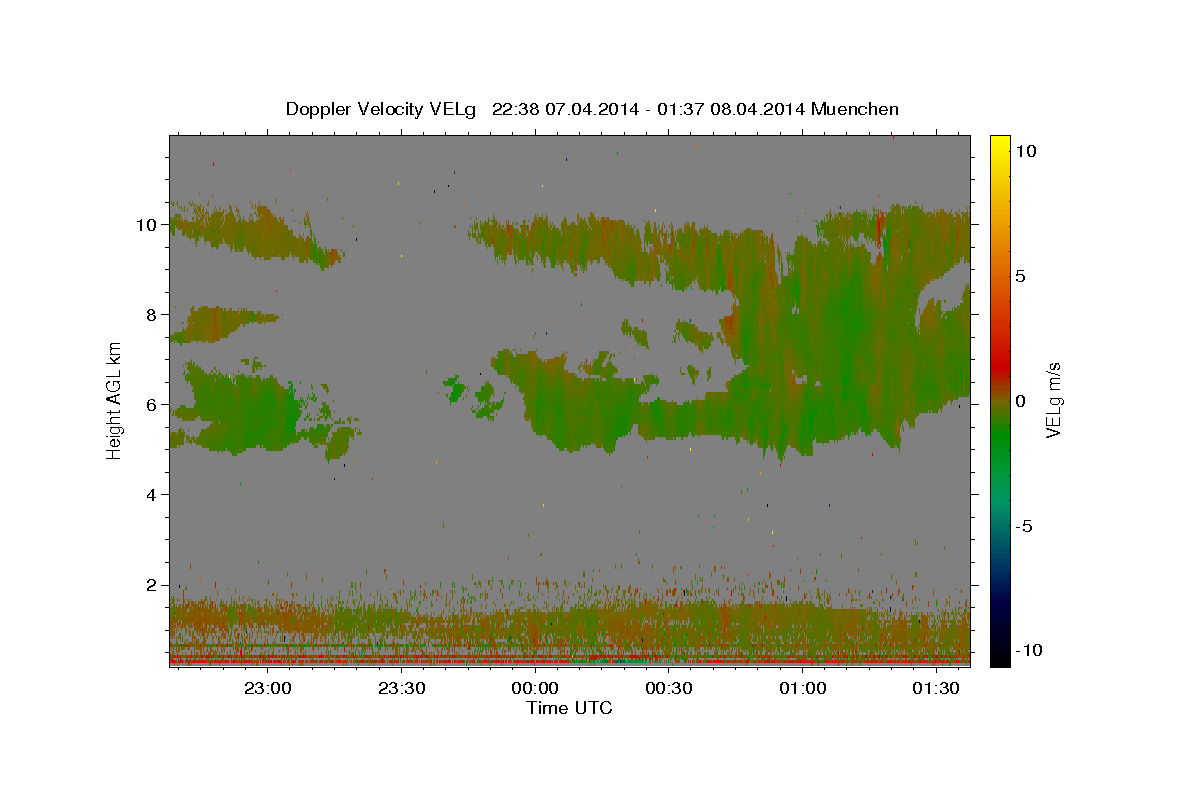1200x800 pixels.
Task: Click the 00:30 time tick label
Action: tap(669, 688)
